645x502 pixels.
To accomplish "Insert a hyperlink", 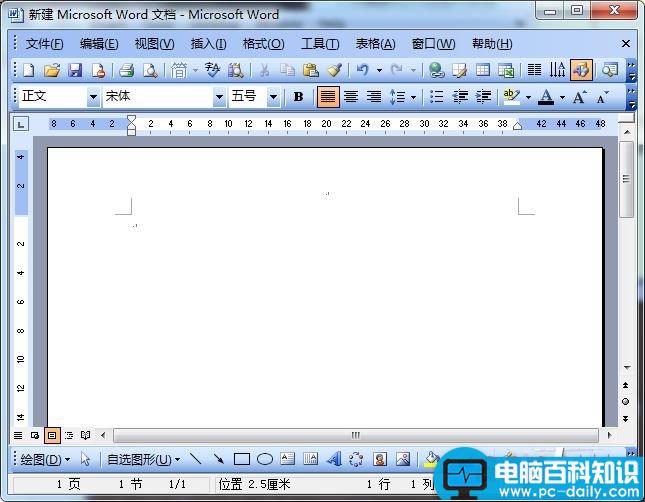I will pyautogui.click(x=436, y=70).
